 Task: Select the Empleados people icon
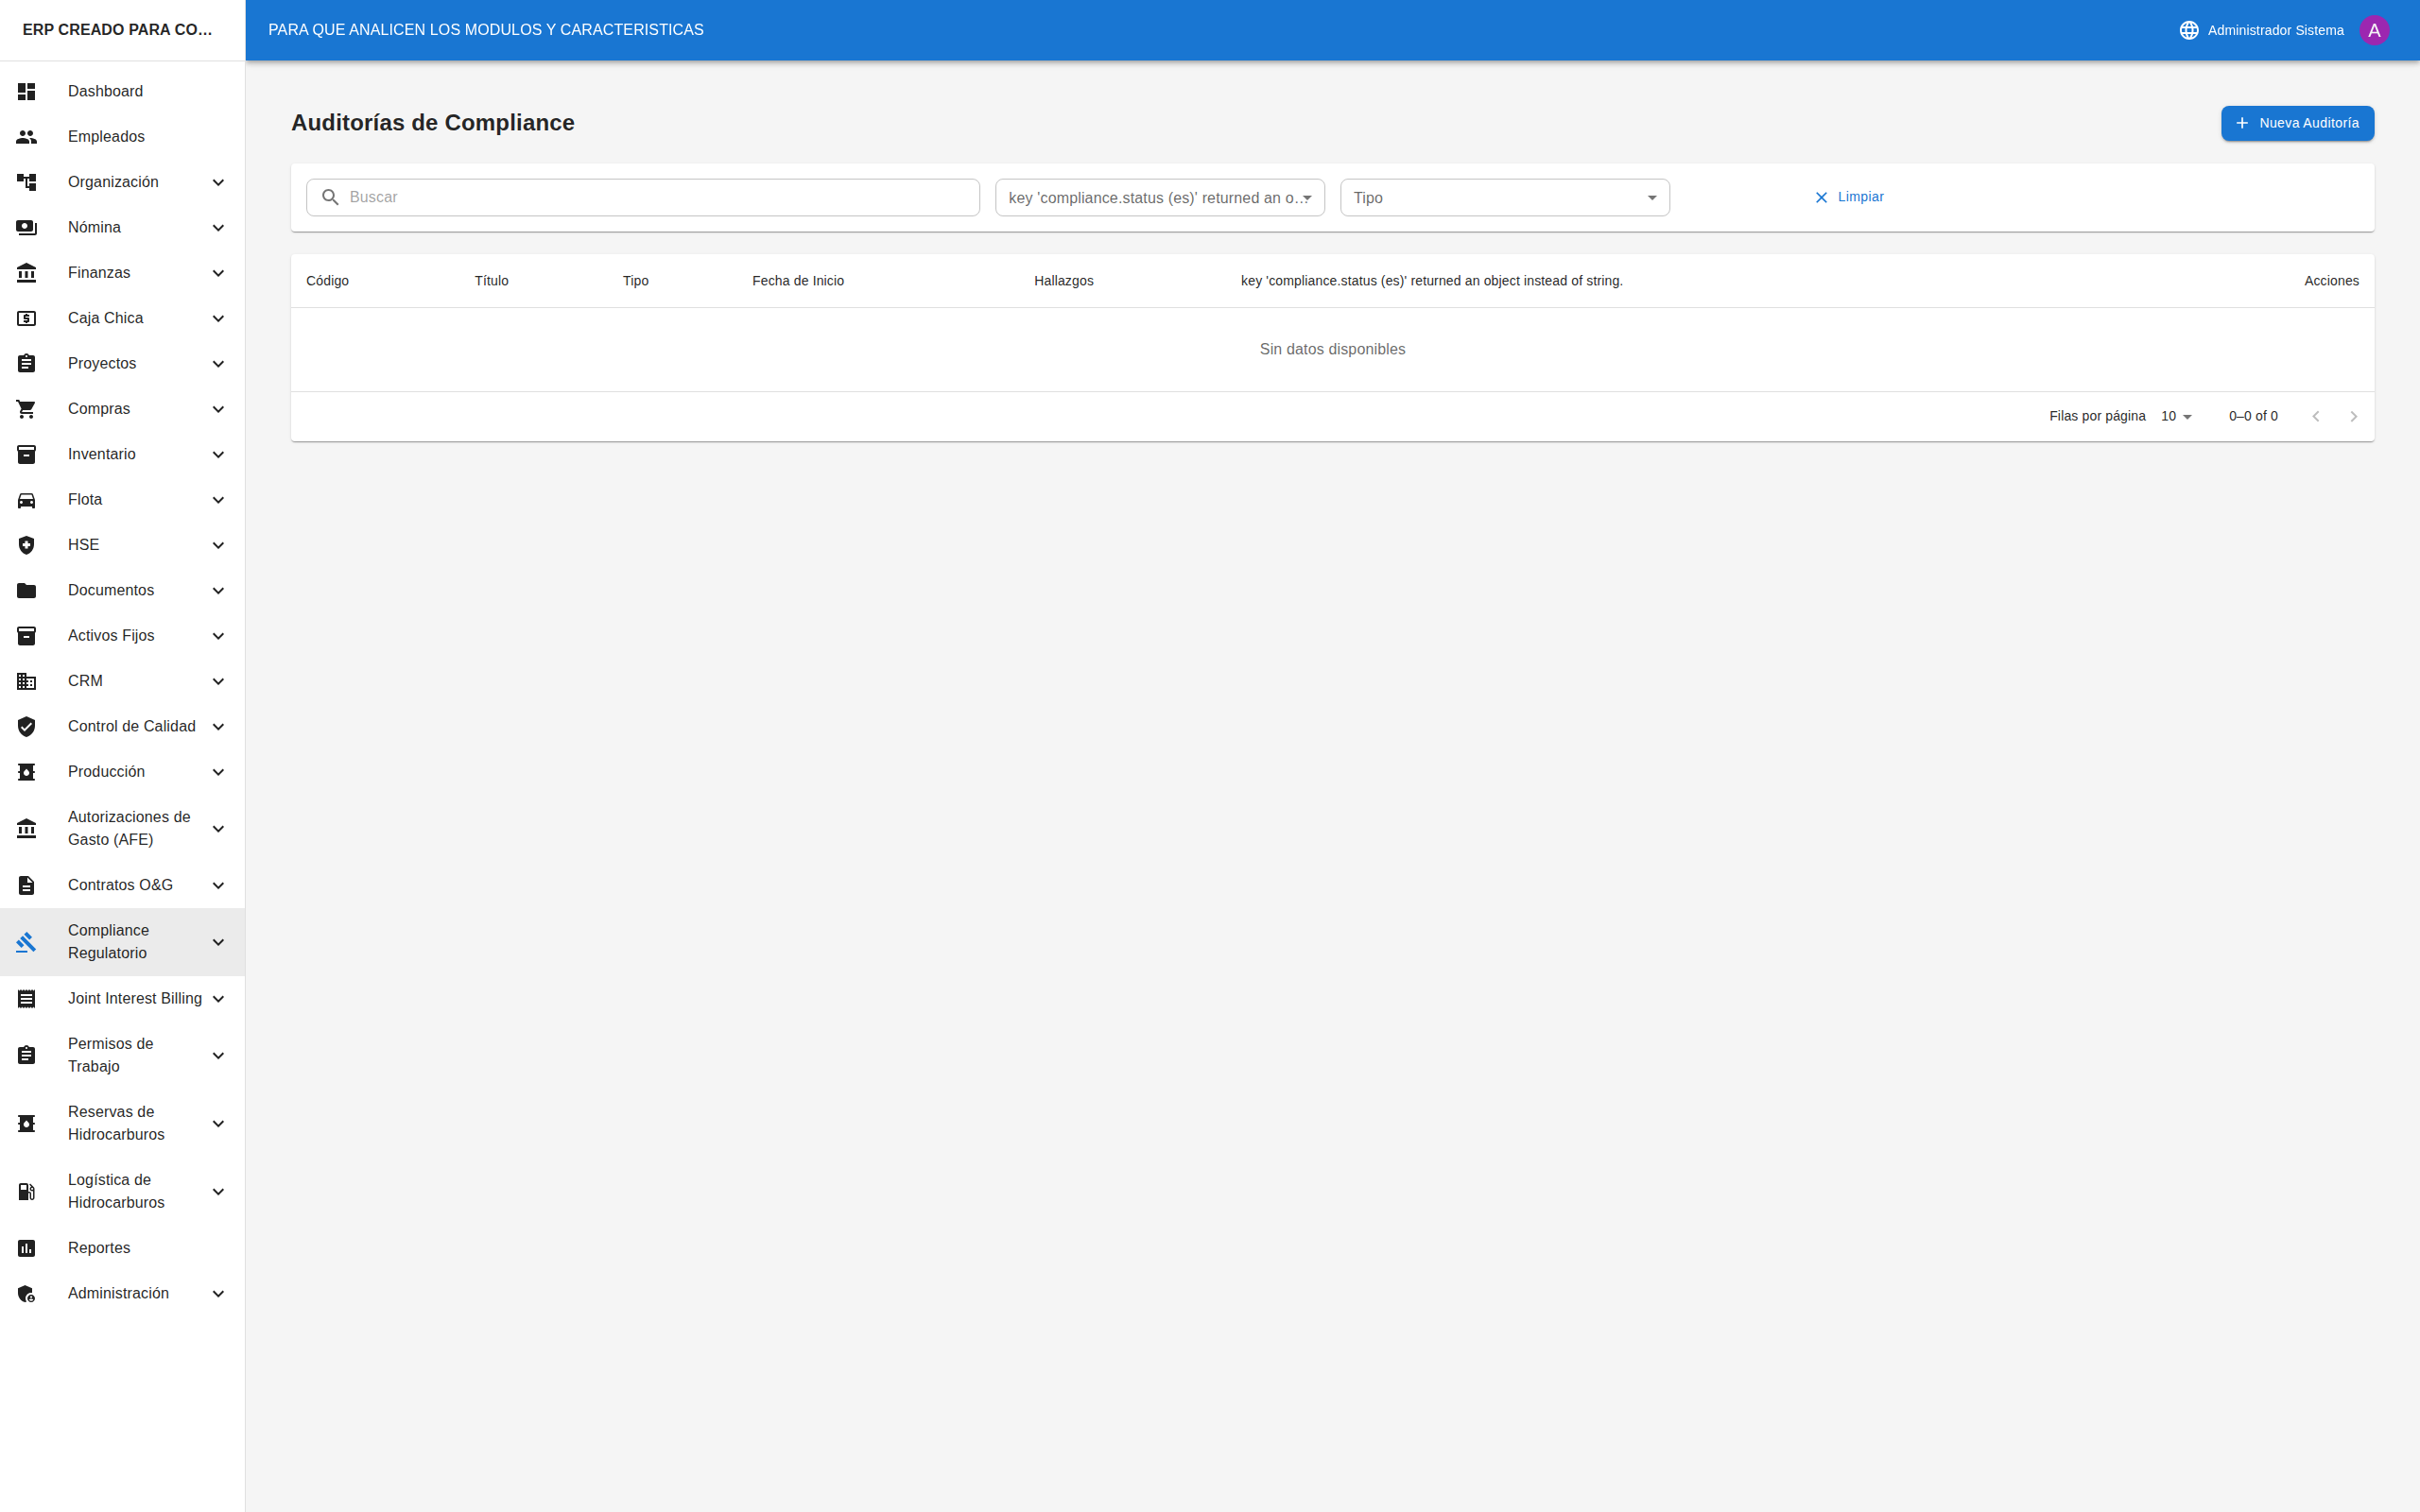pyautogui.click(x=26, y=136)
